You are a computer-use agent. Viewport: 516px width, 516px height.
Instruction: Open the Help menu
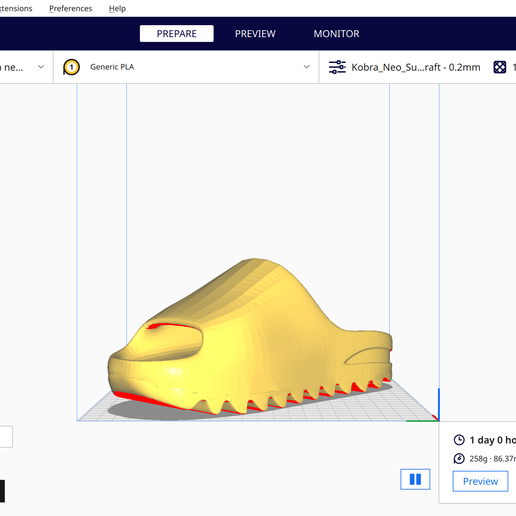pos(117,8)
